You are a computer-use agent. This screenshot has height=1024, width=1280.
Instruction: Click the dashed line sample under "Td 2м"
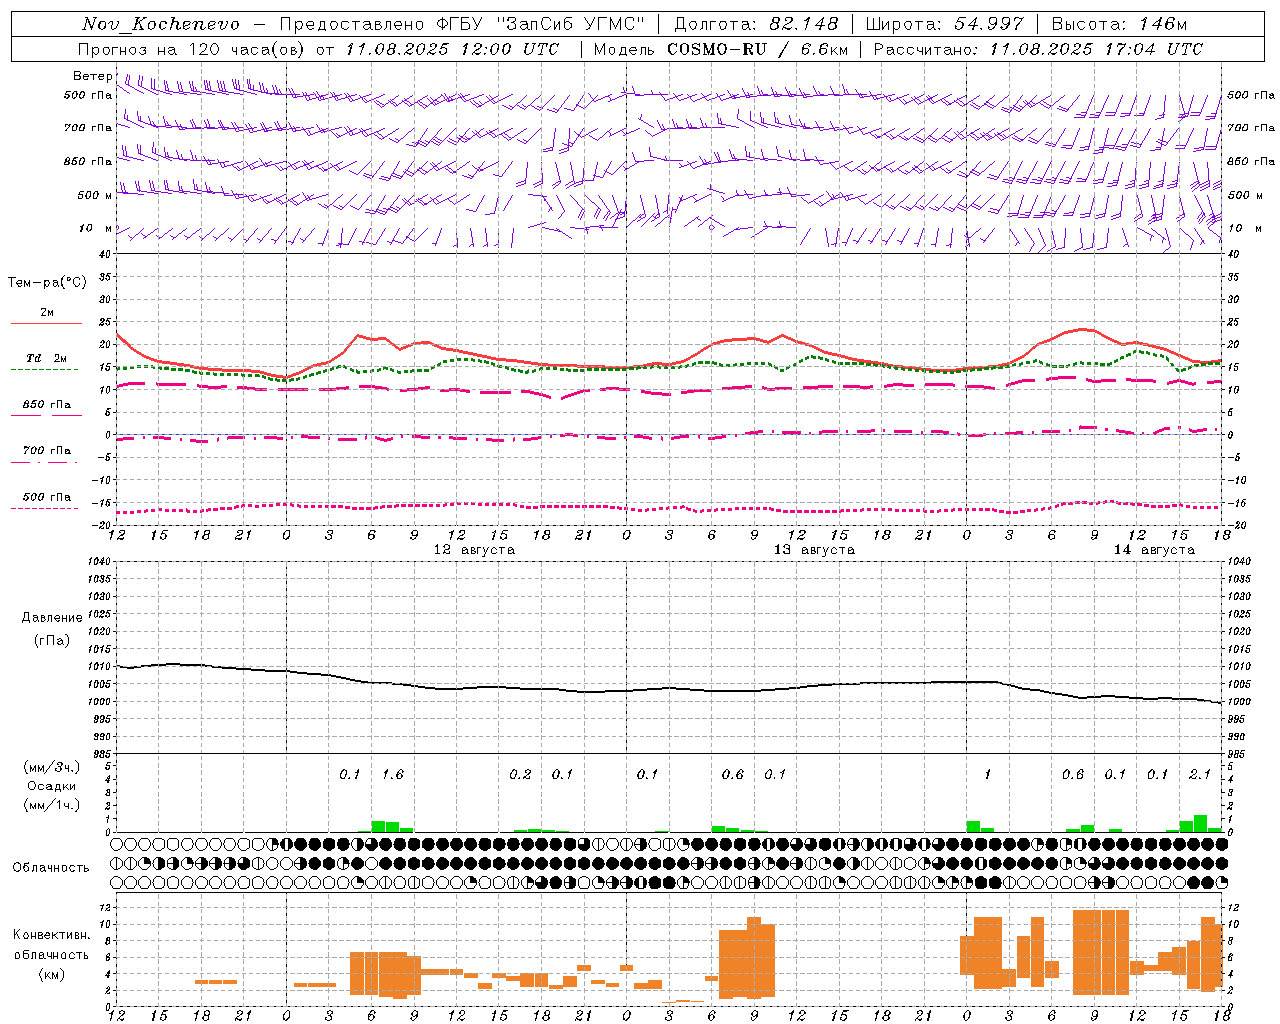click(x=44, y=370)
